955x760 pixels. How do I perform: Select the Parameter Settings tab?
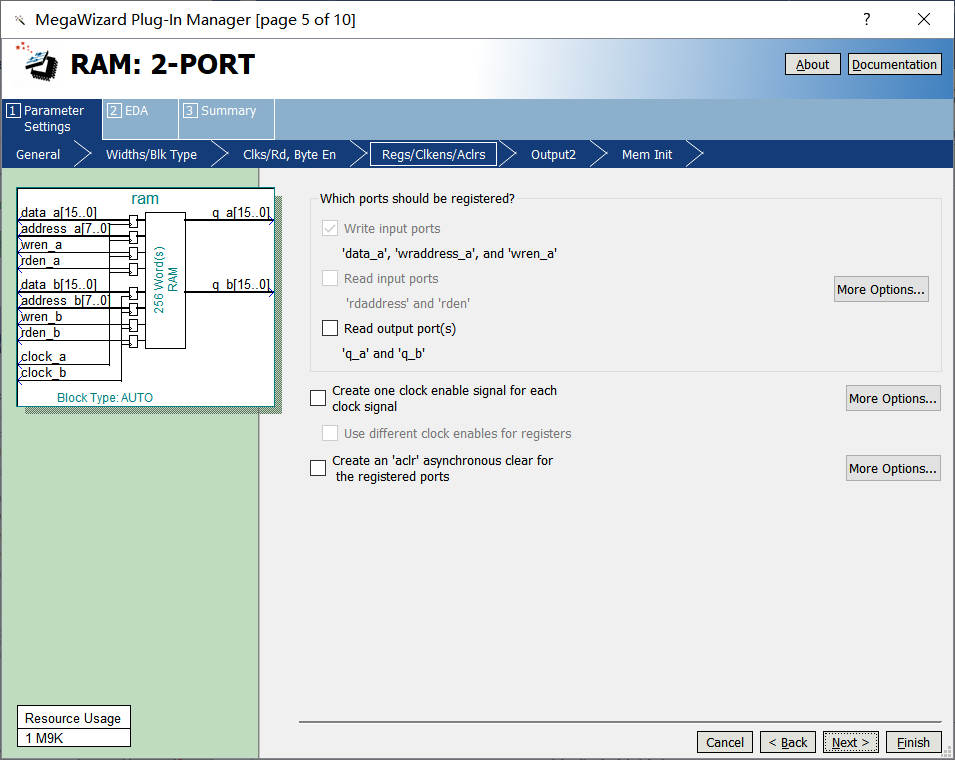point(52,119)
